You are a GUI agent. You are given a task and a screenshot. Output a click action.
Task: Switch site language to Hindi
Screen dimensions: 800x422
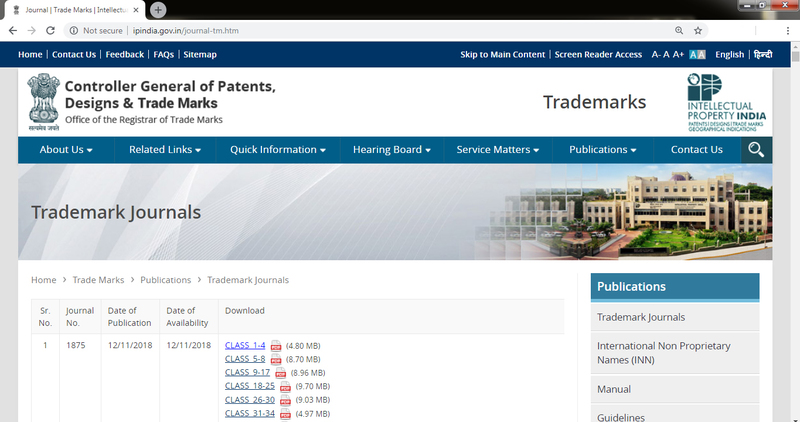pos(762,54)
